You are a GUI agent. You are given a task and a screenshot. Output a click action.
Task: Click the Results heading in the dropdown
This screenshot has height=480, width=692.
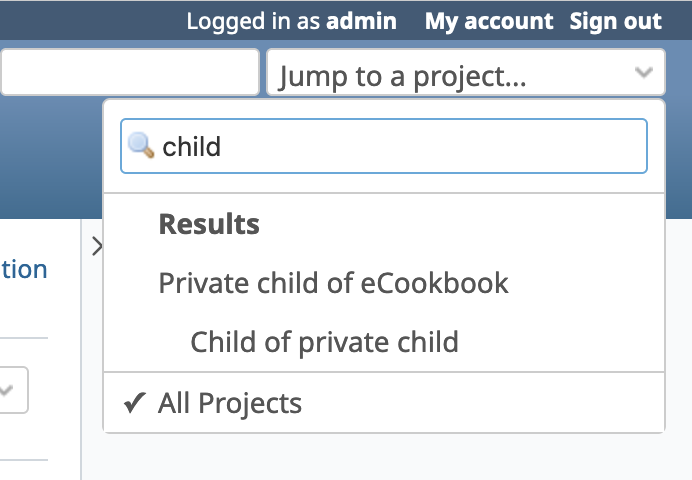tap(209, 224)
